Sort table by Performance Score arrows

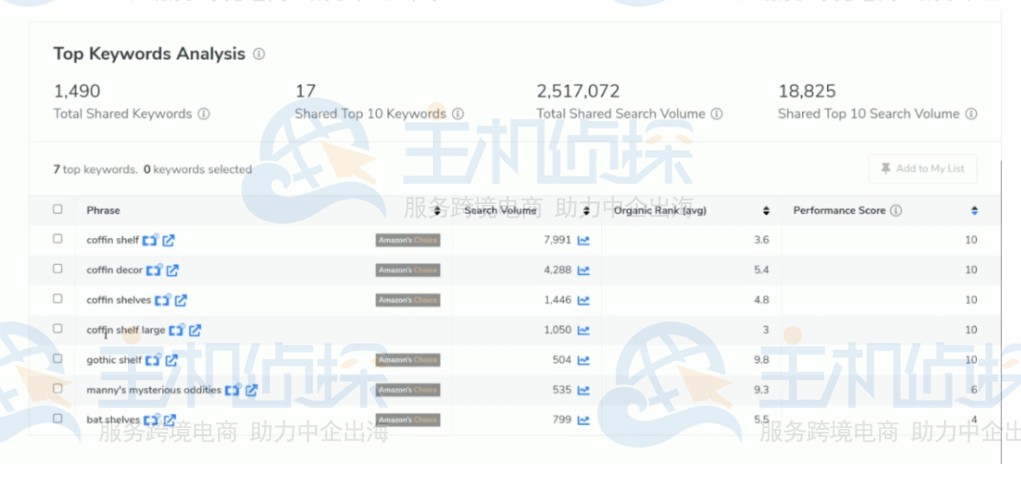coord(974,211)
